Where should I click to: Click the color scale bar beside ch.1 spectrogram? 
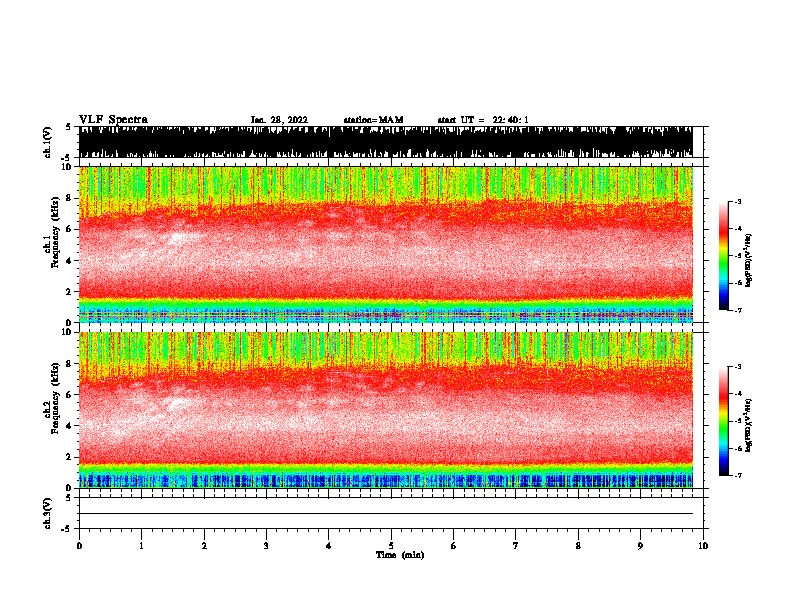tap(724, 256)
